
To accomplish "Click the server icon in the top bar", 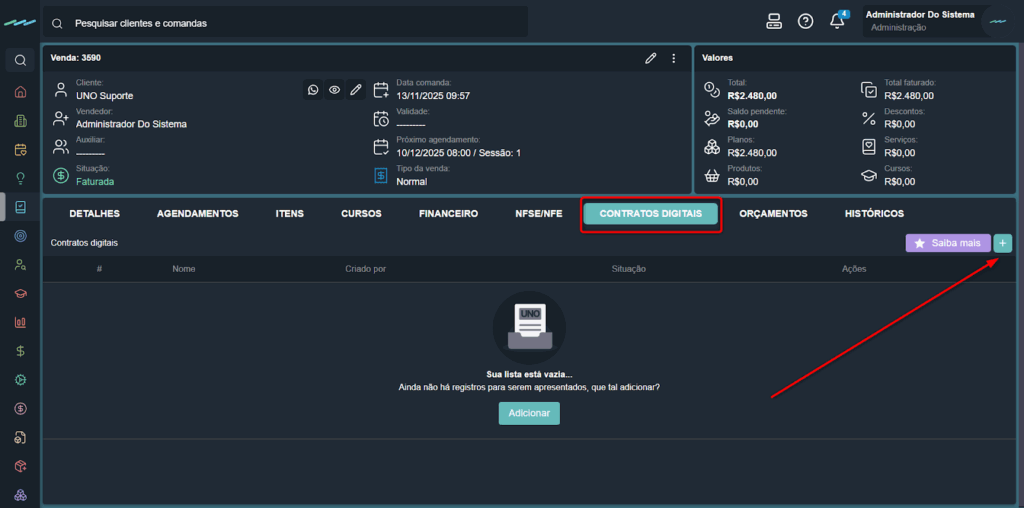I will pyautogui.click(x=773, y=22).
